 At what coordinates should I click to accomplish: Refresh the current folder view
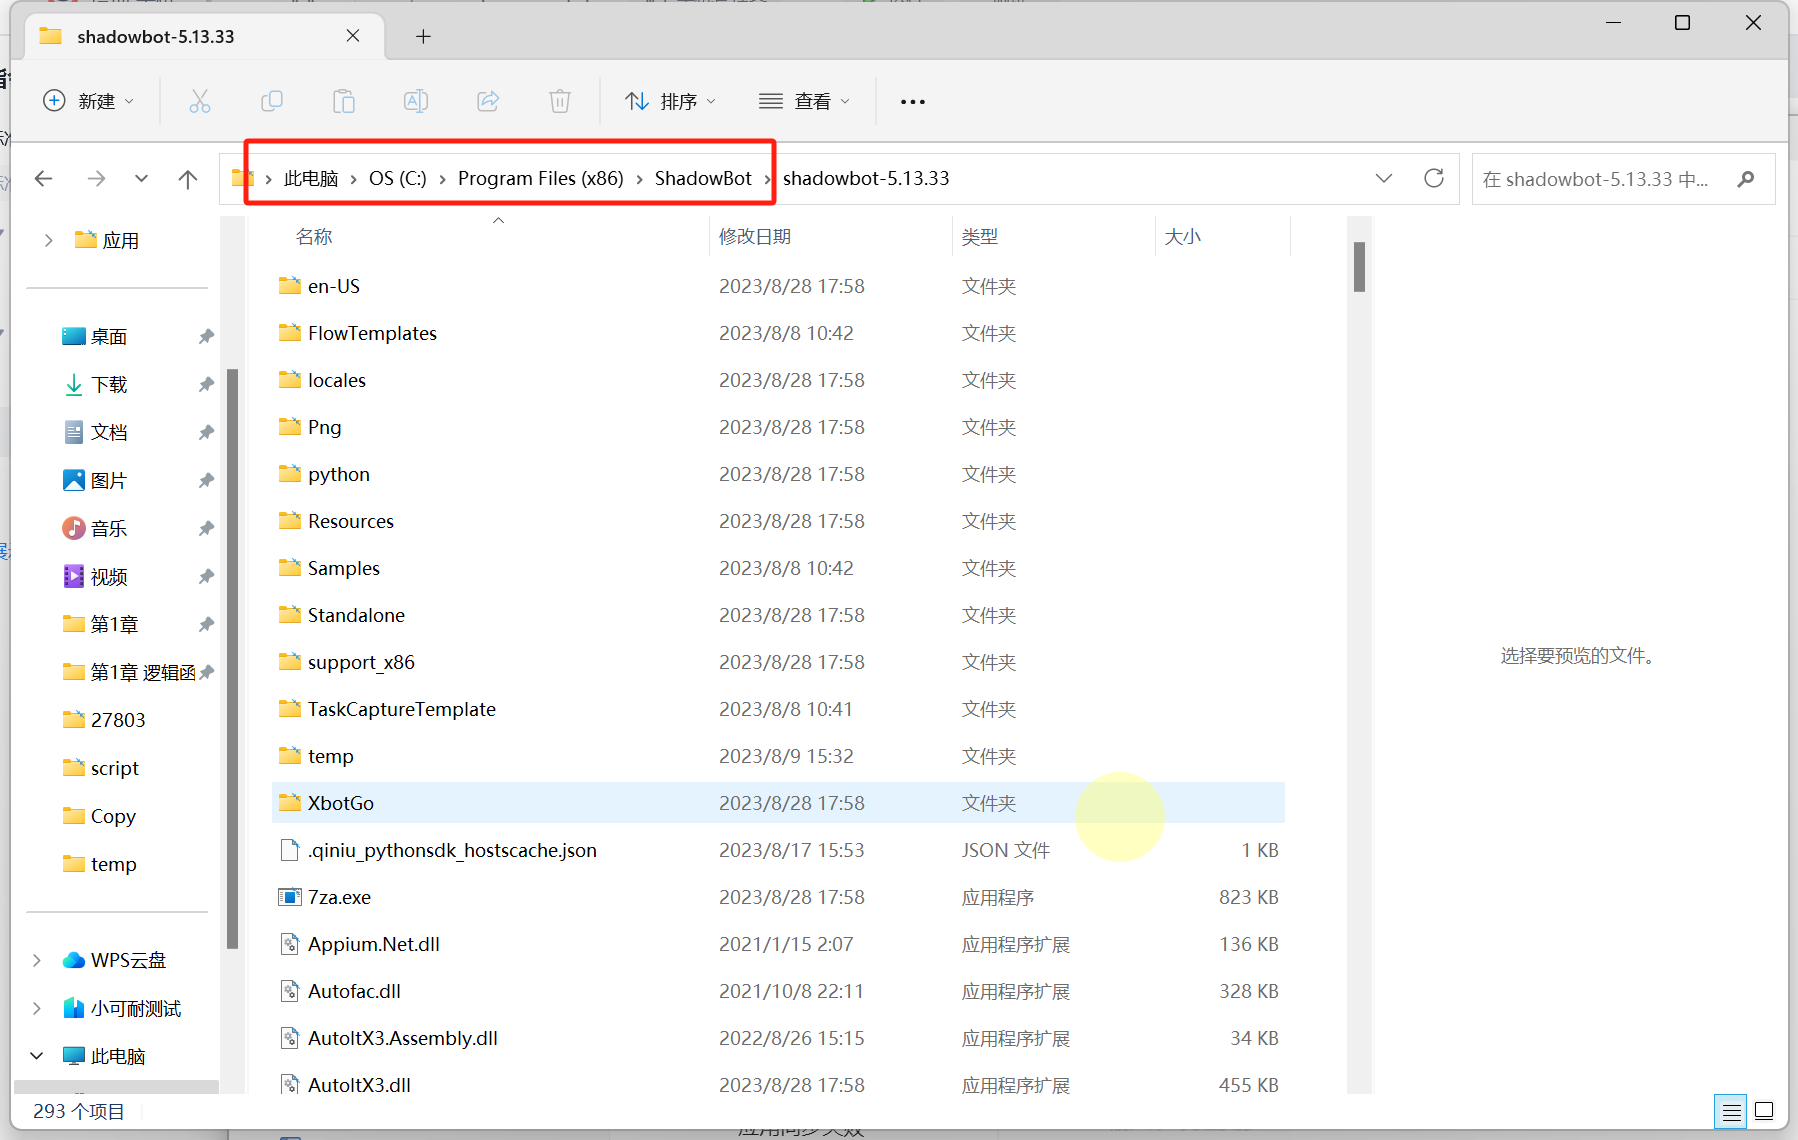tap(1434, 178)
